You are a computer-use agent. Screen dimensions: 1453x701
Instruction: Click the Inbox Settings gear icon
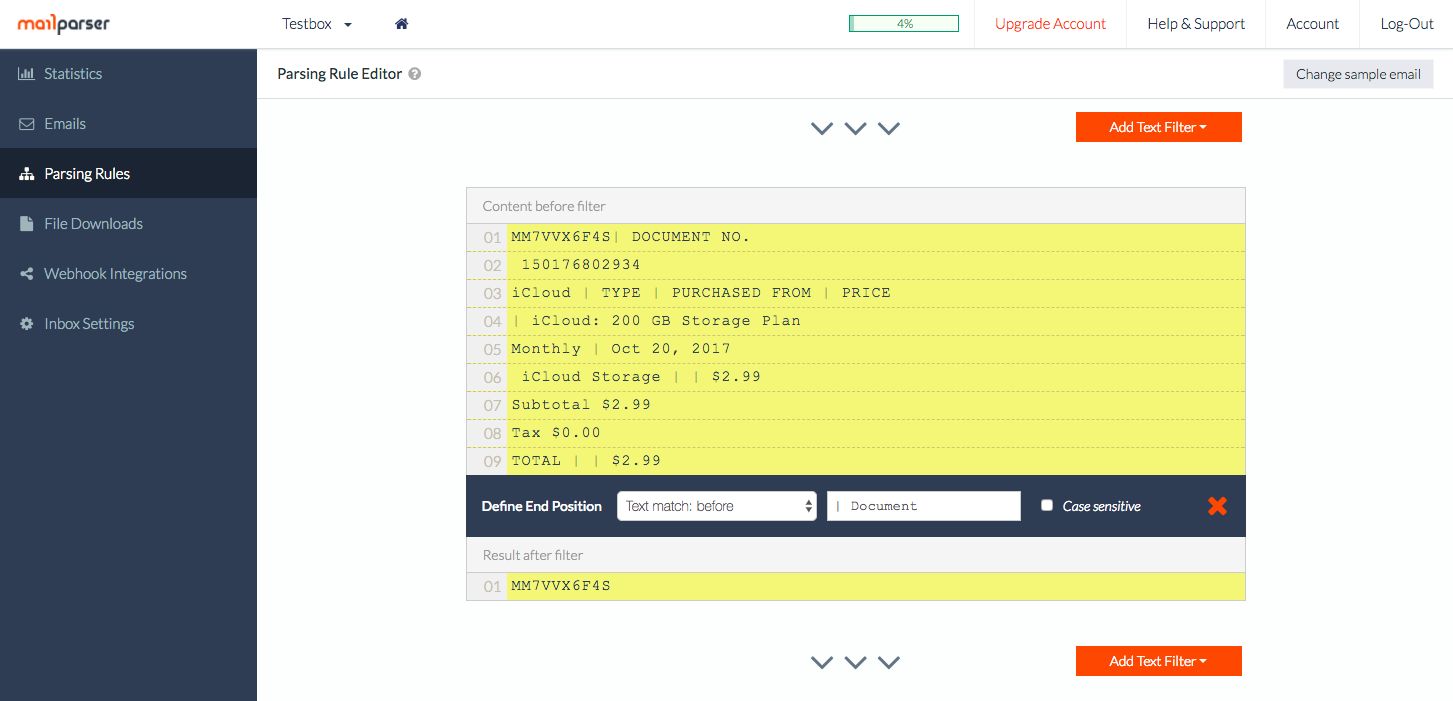(x=27, y=324)
